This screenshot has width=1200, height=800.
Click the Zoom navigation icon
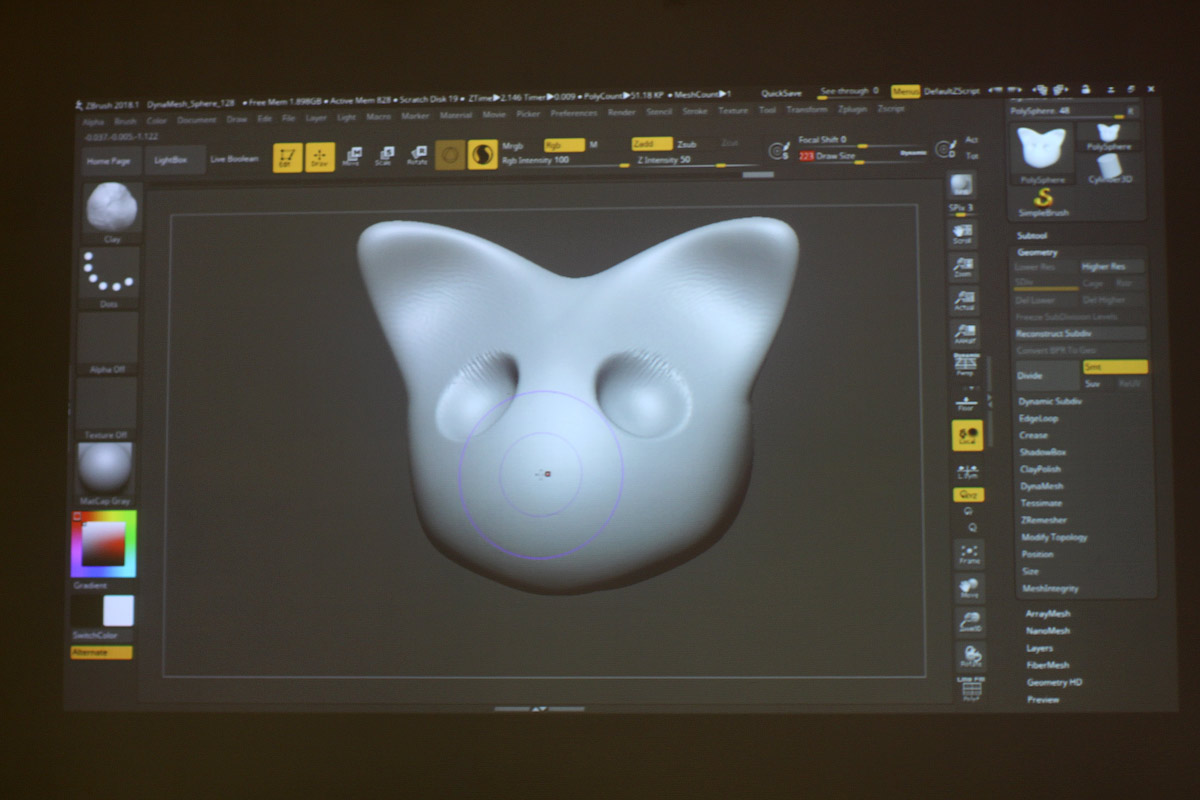[x=964, y=268]
